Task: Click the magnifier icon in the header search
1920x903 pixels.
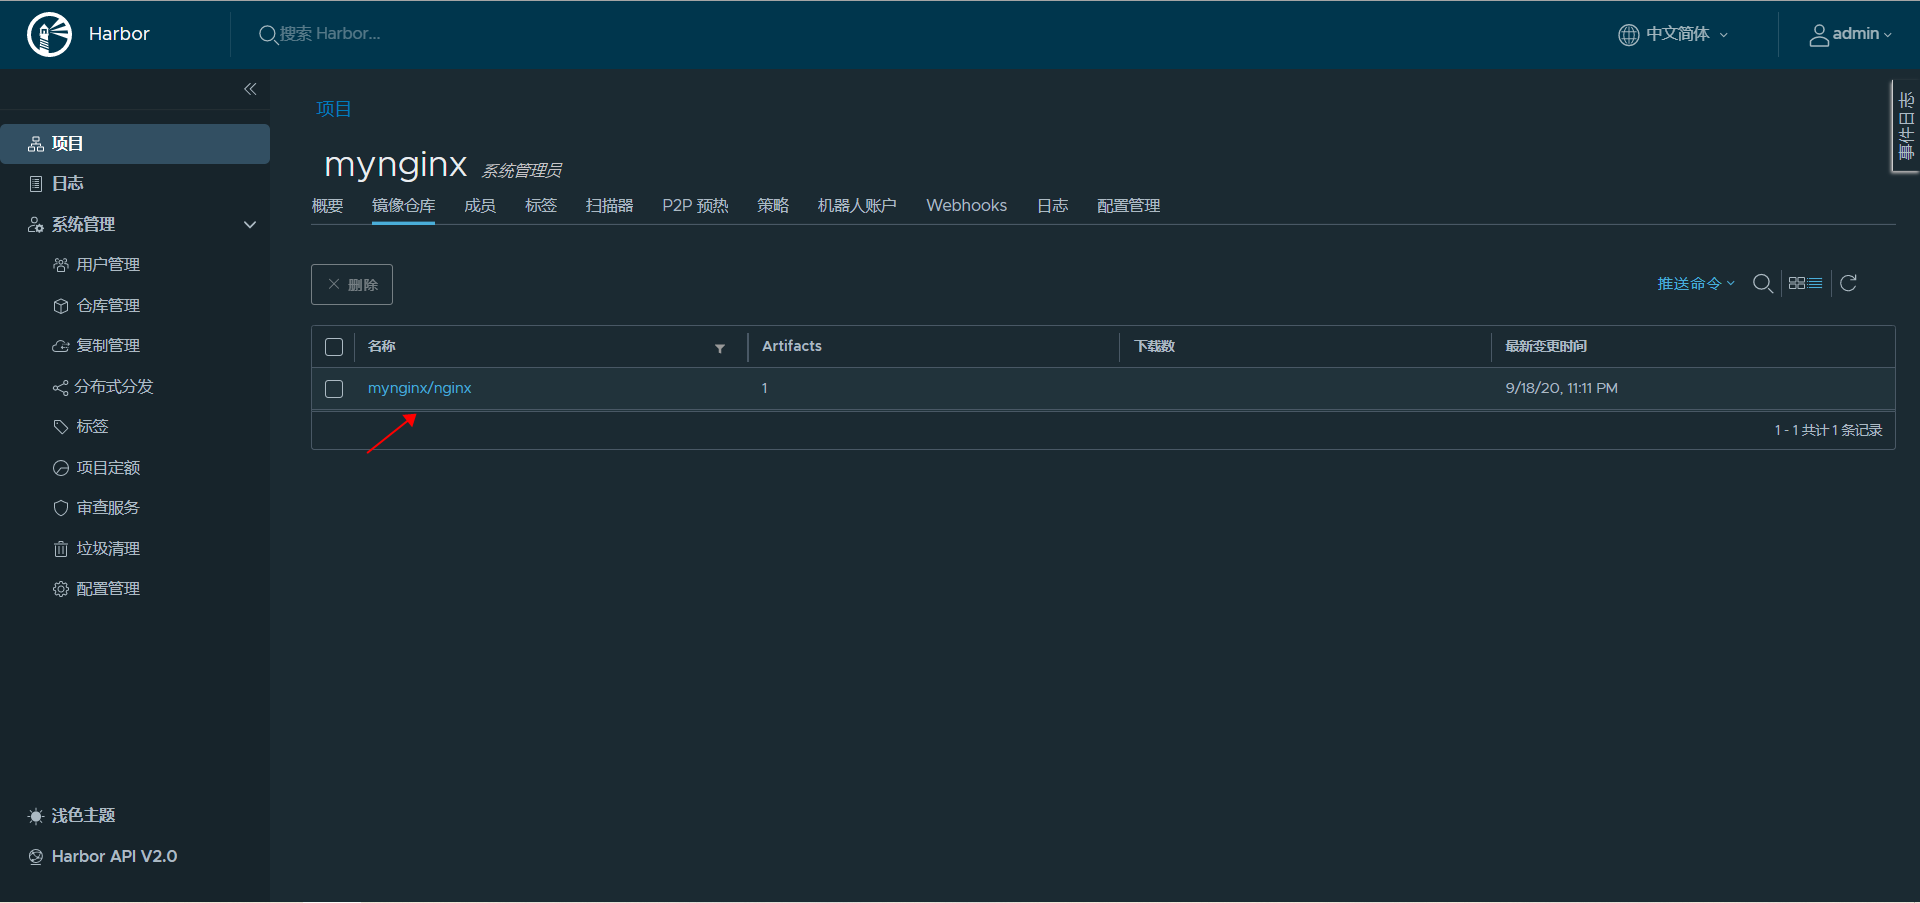Action: coord(268,35)
